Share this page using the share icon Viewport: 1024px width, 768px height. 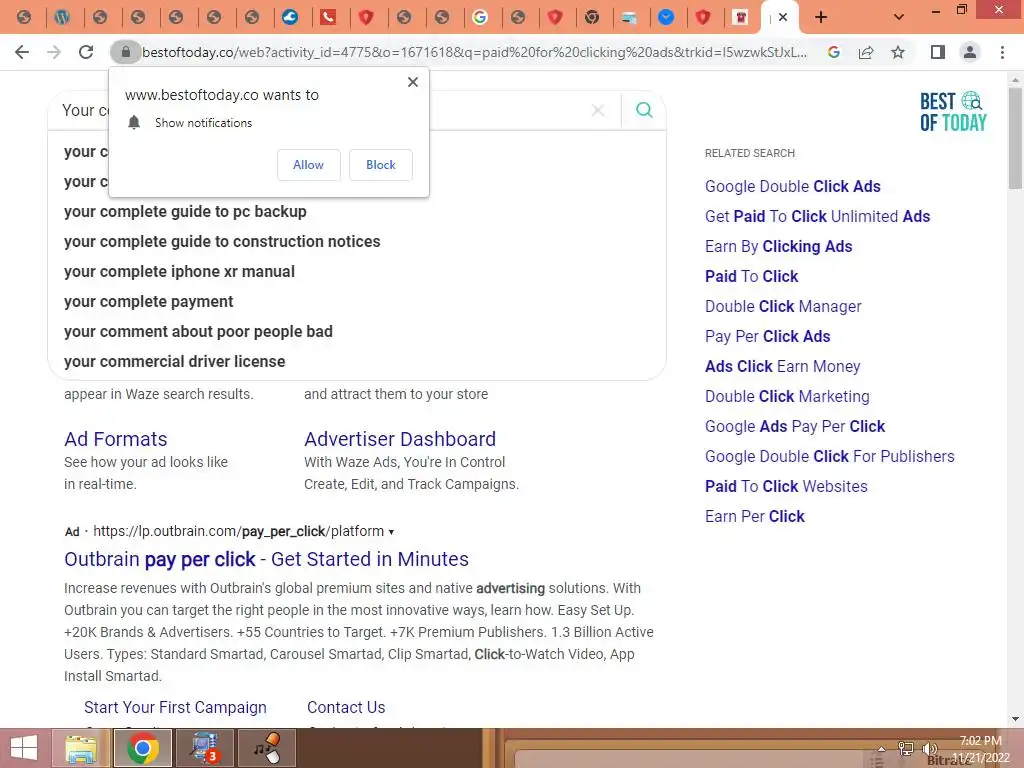pos(866,52)
